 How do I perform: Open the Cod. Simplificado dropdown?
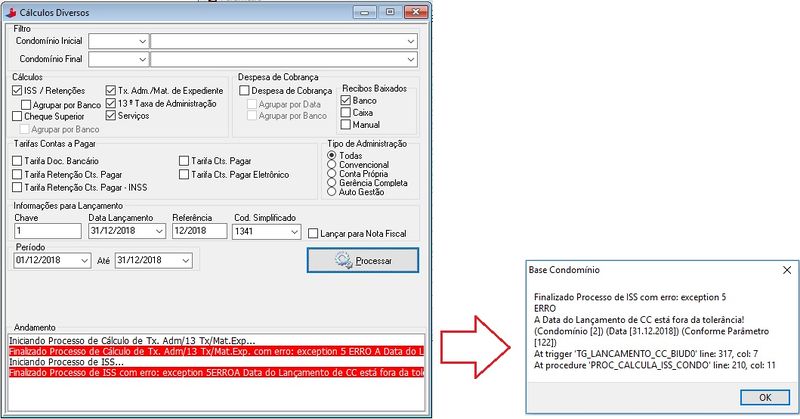point(293,231)
